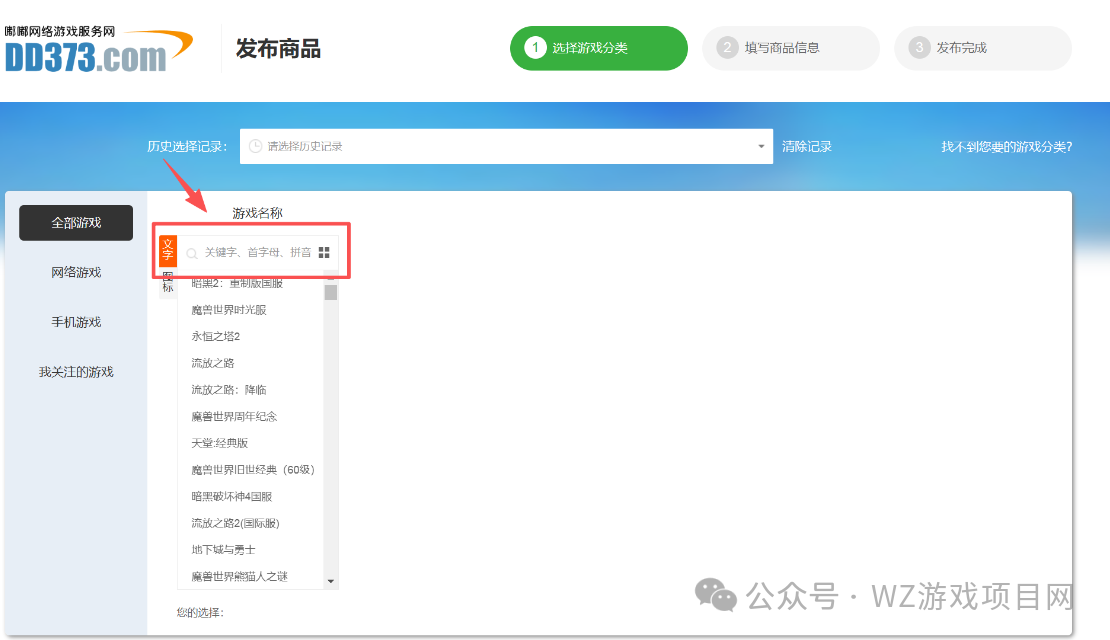Click the 清除记录 link
The height and width of the screenshot is (640, 1110).
tap(806, 146)
